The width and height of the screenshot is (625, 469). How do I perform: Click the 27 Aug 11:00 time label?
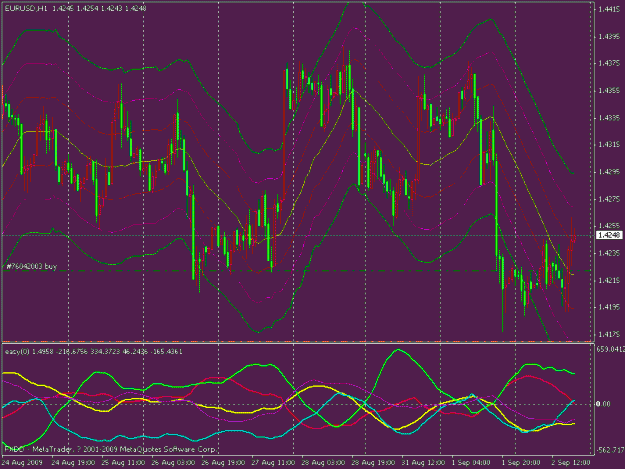click(x=273, y=463)
